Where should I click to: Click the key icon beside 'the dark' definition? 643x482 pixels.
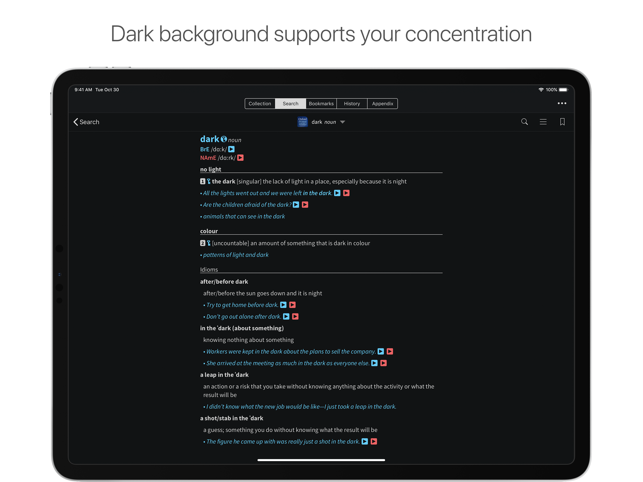coord(209,181)
